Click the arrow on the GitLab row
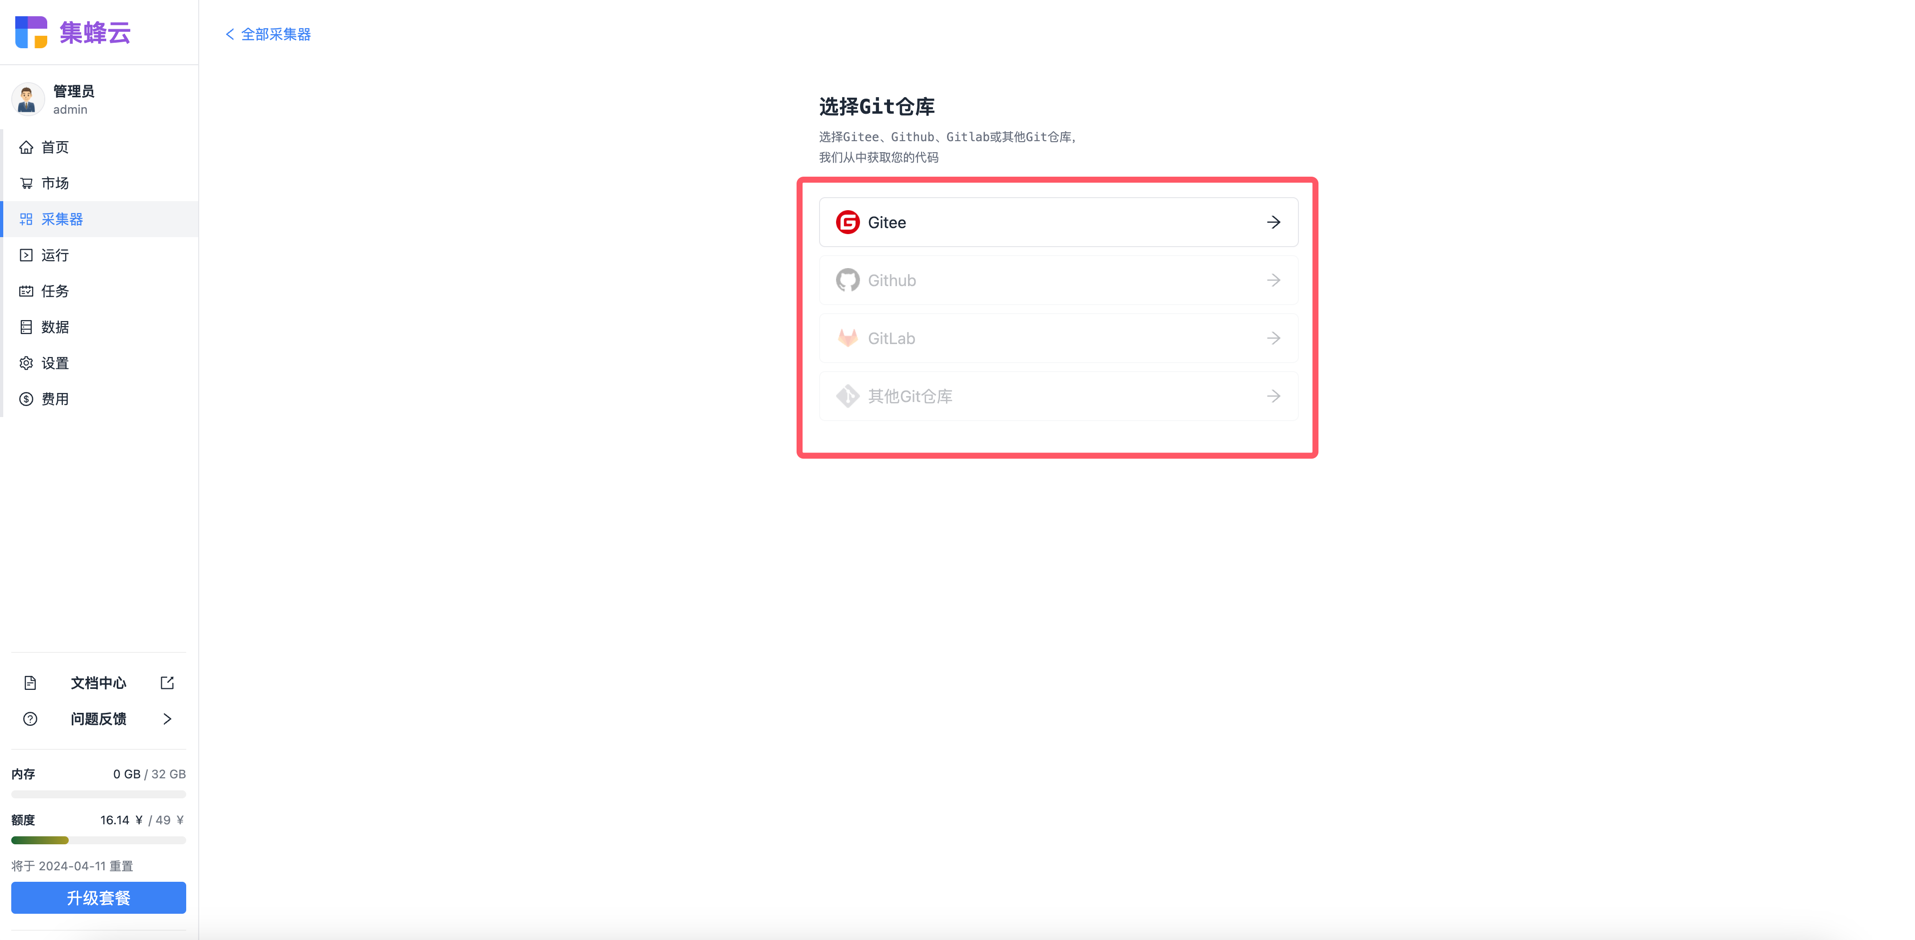The height and width of the screenshot is (940, 1915). pyautogui.click(x=1273, y=338)
